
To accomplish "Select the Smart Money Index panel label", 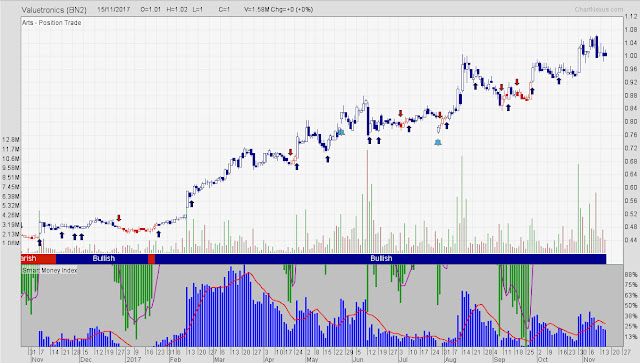I will point(50,270).
